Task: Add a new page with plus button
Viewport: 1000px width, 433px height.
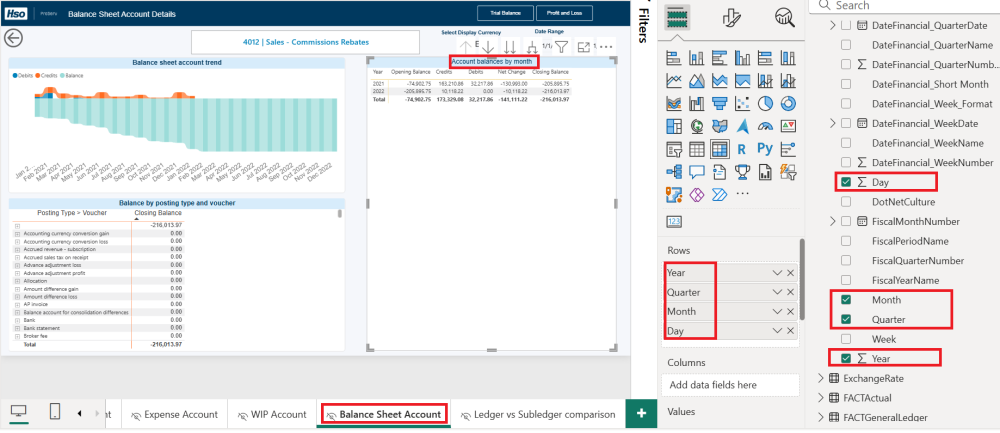Action: coord(642,413)
